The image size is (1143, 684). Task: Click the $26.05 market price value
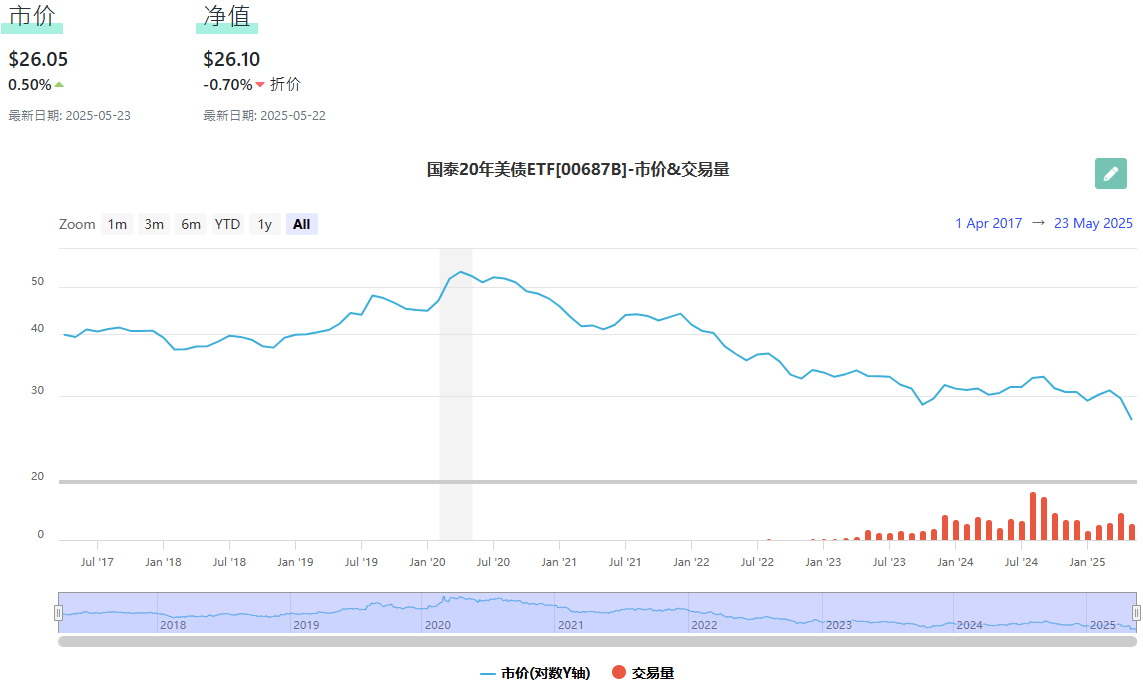(38, 59)
